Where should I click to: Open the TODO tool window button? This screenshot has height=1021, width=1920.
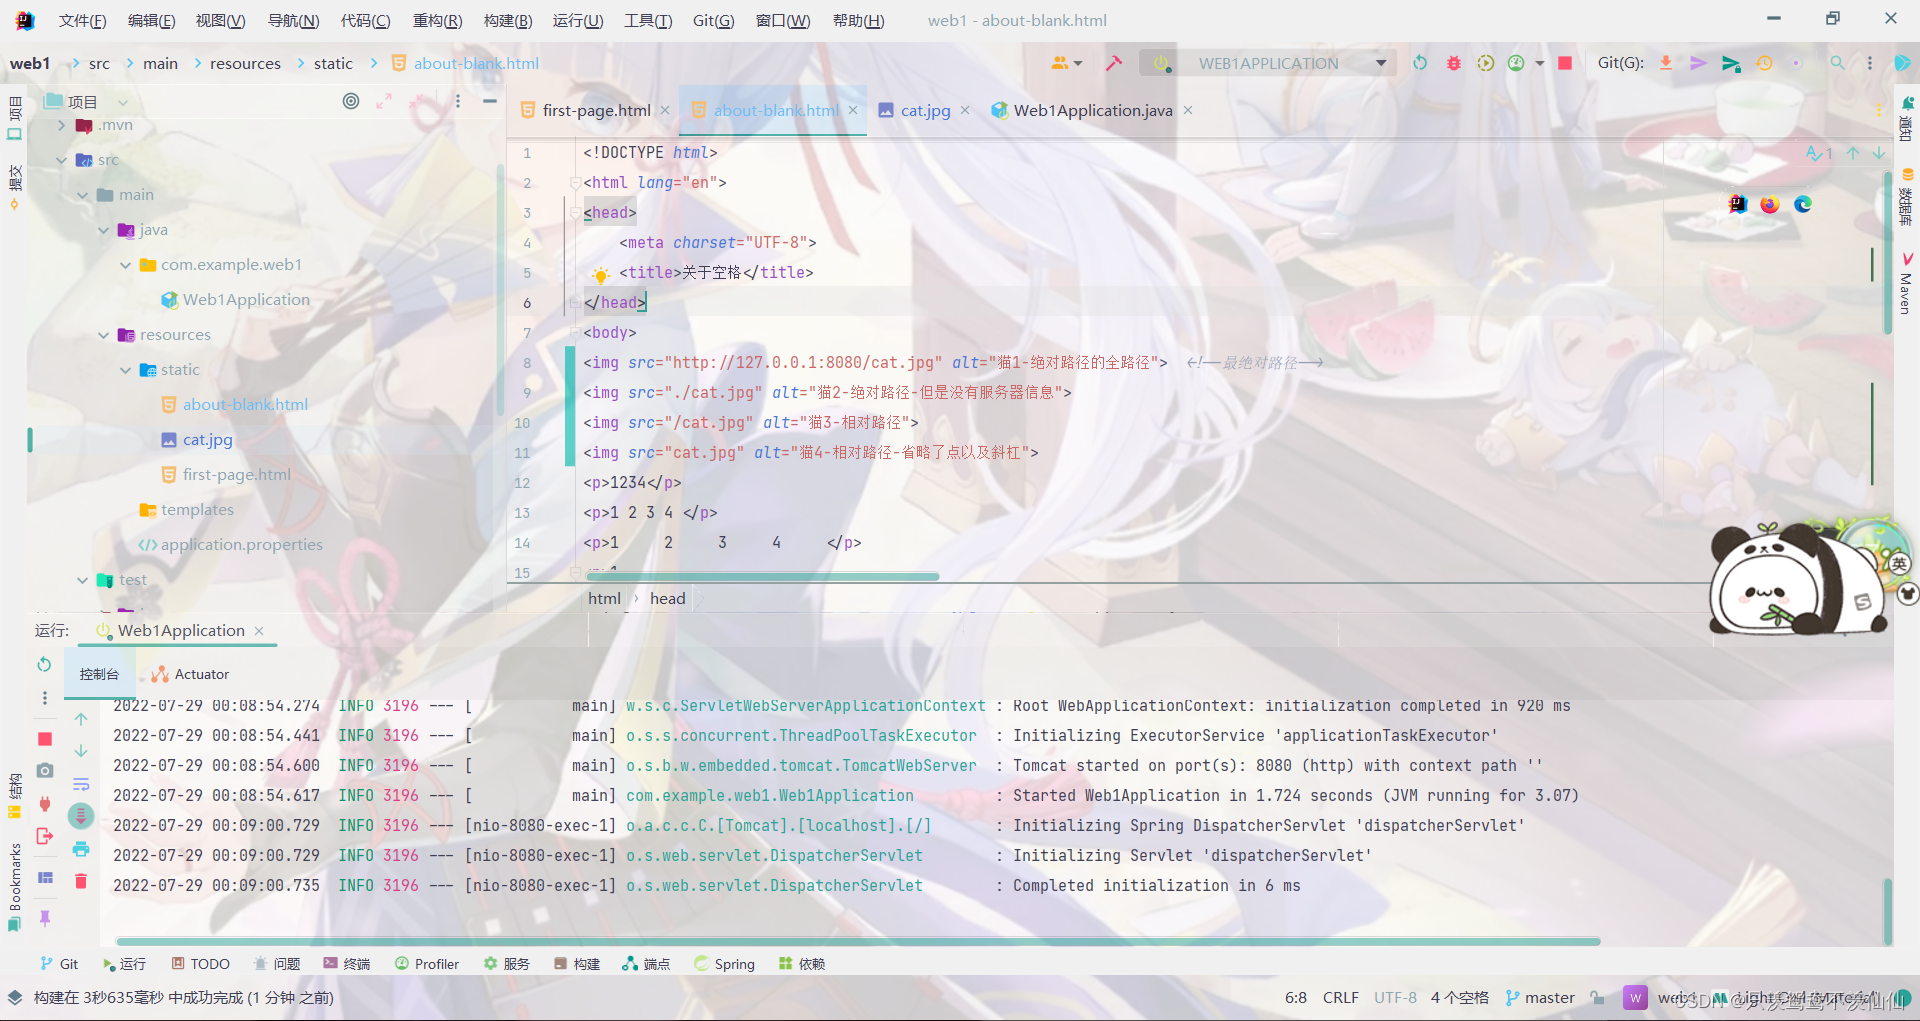click(201, 964)
